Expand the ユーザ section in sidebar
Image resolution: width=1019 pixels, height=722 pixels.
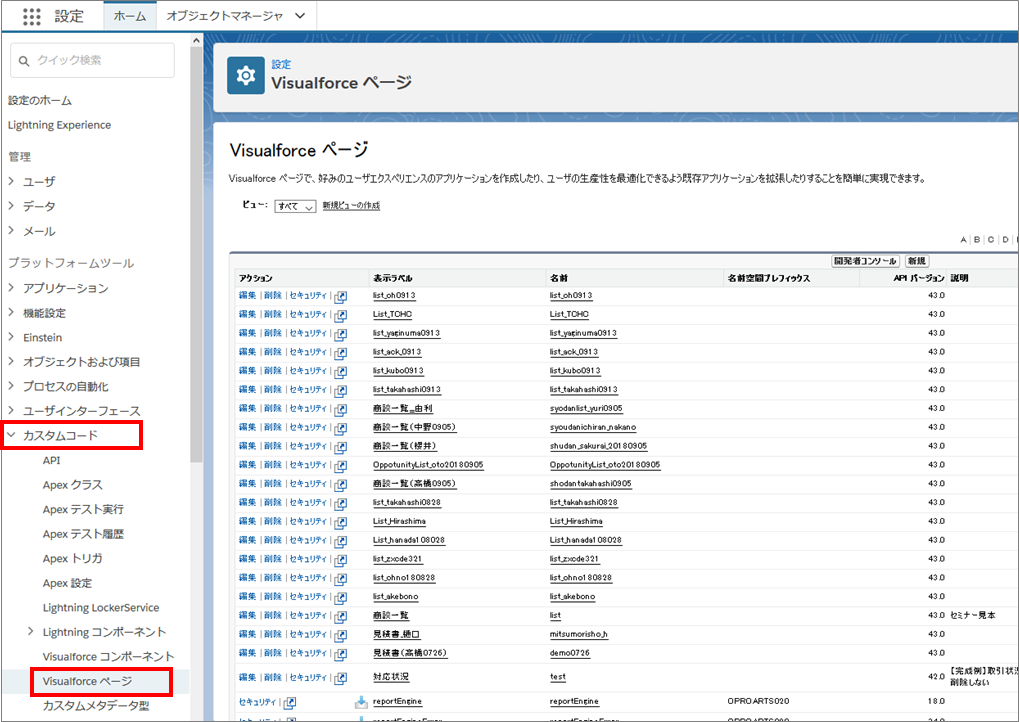[x=12, y=182]
